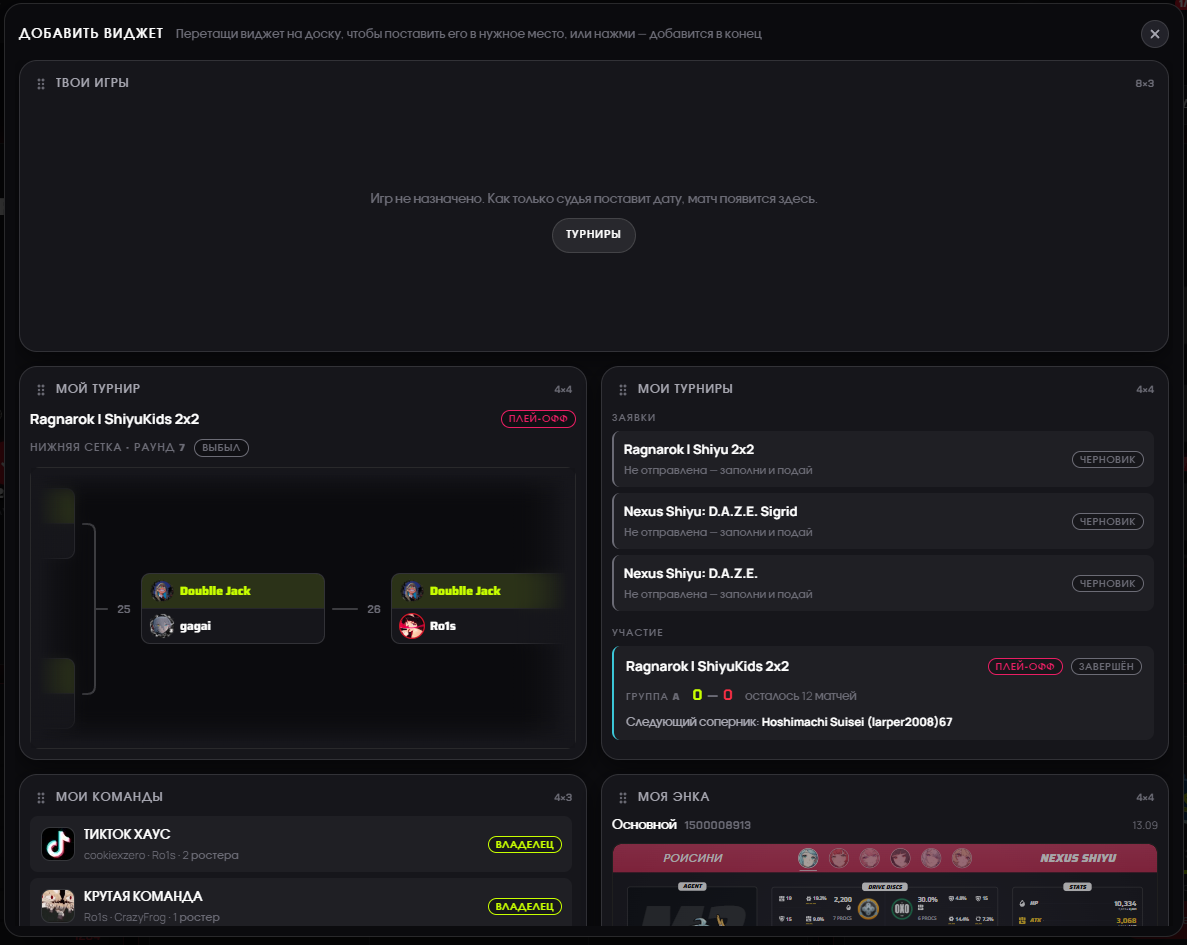Open the Nexus Shiyu: D.A.Z.E. Sigrid application
The width and height of the screenshot is (1187, 945).
point(883,521)
